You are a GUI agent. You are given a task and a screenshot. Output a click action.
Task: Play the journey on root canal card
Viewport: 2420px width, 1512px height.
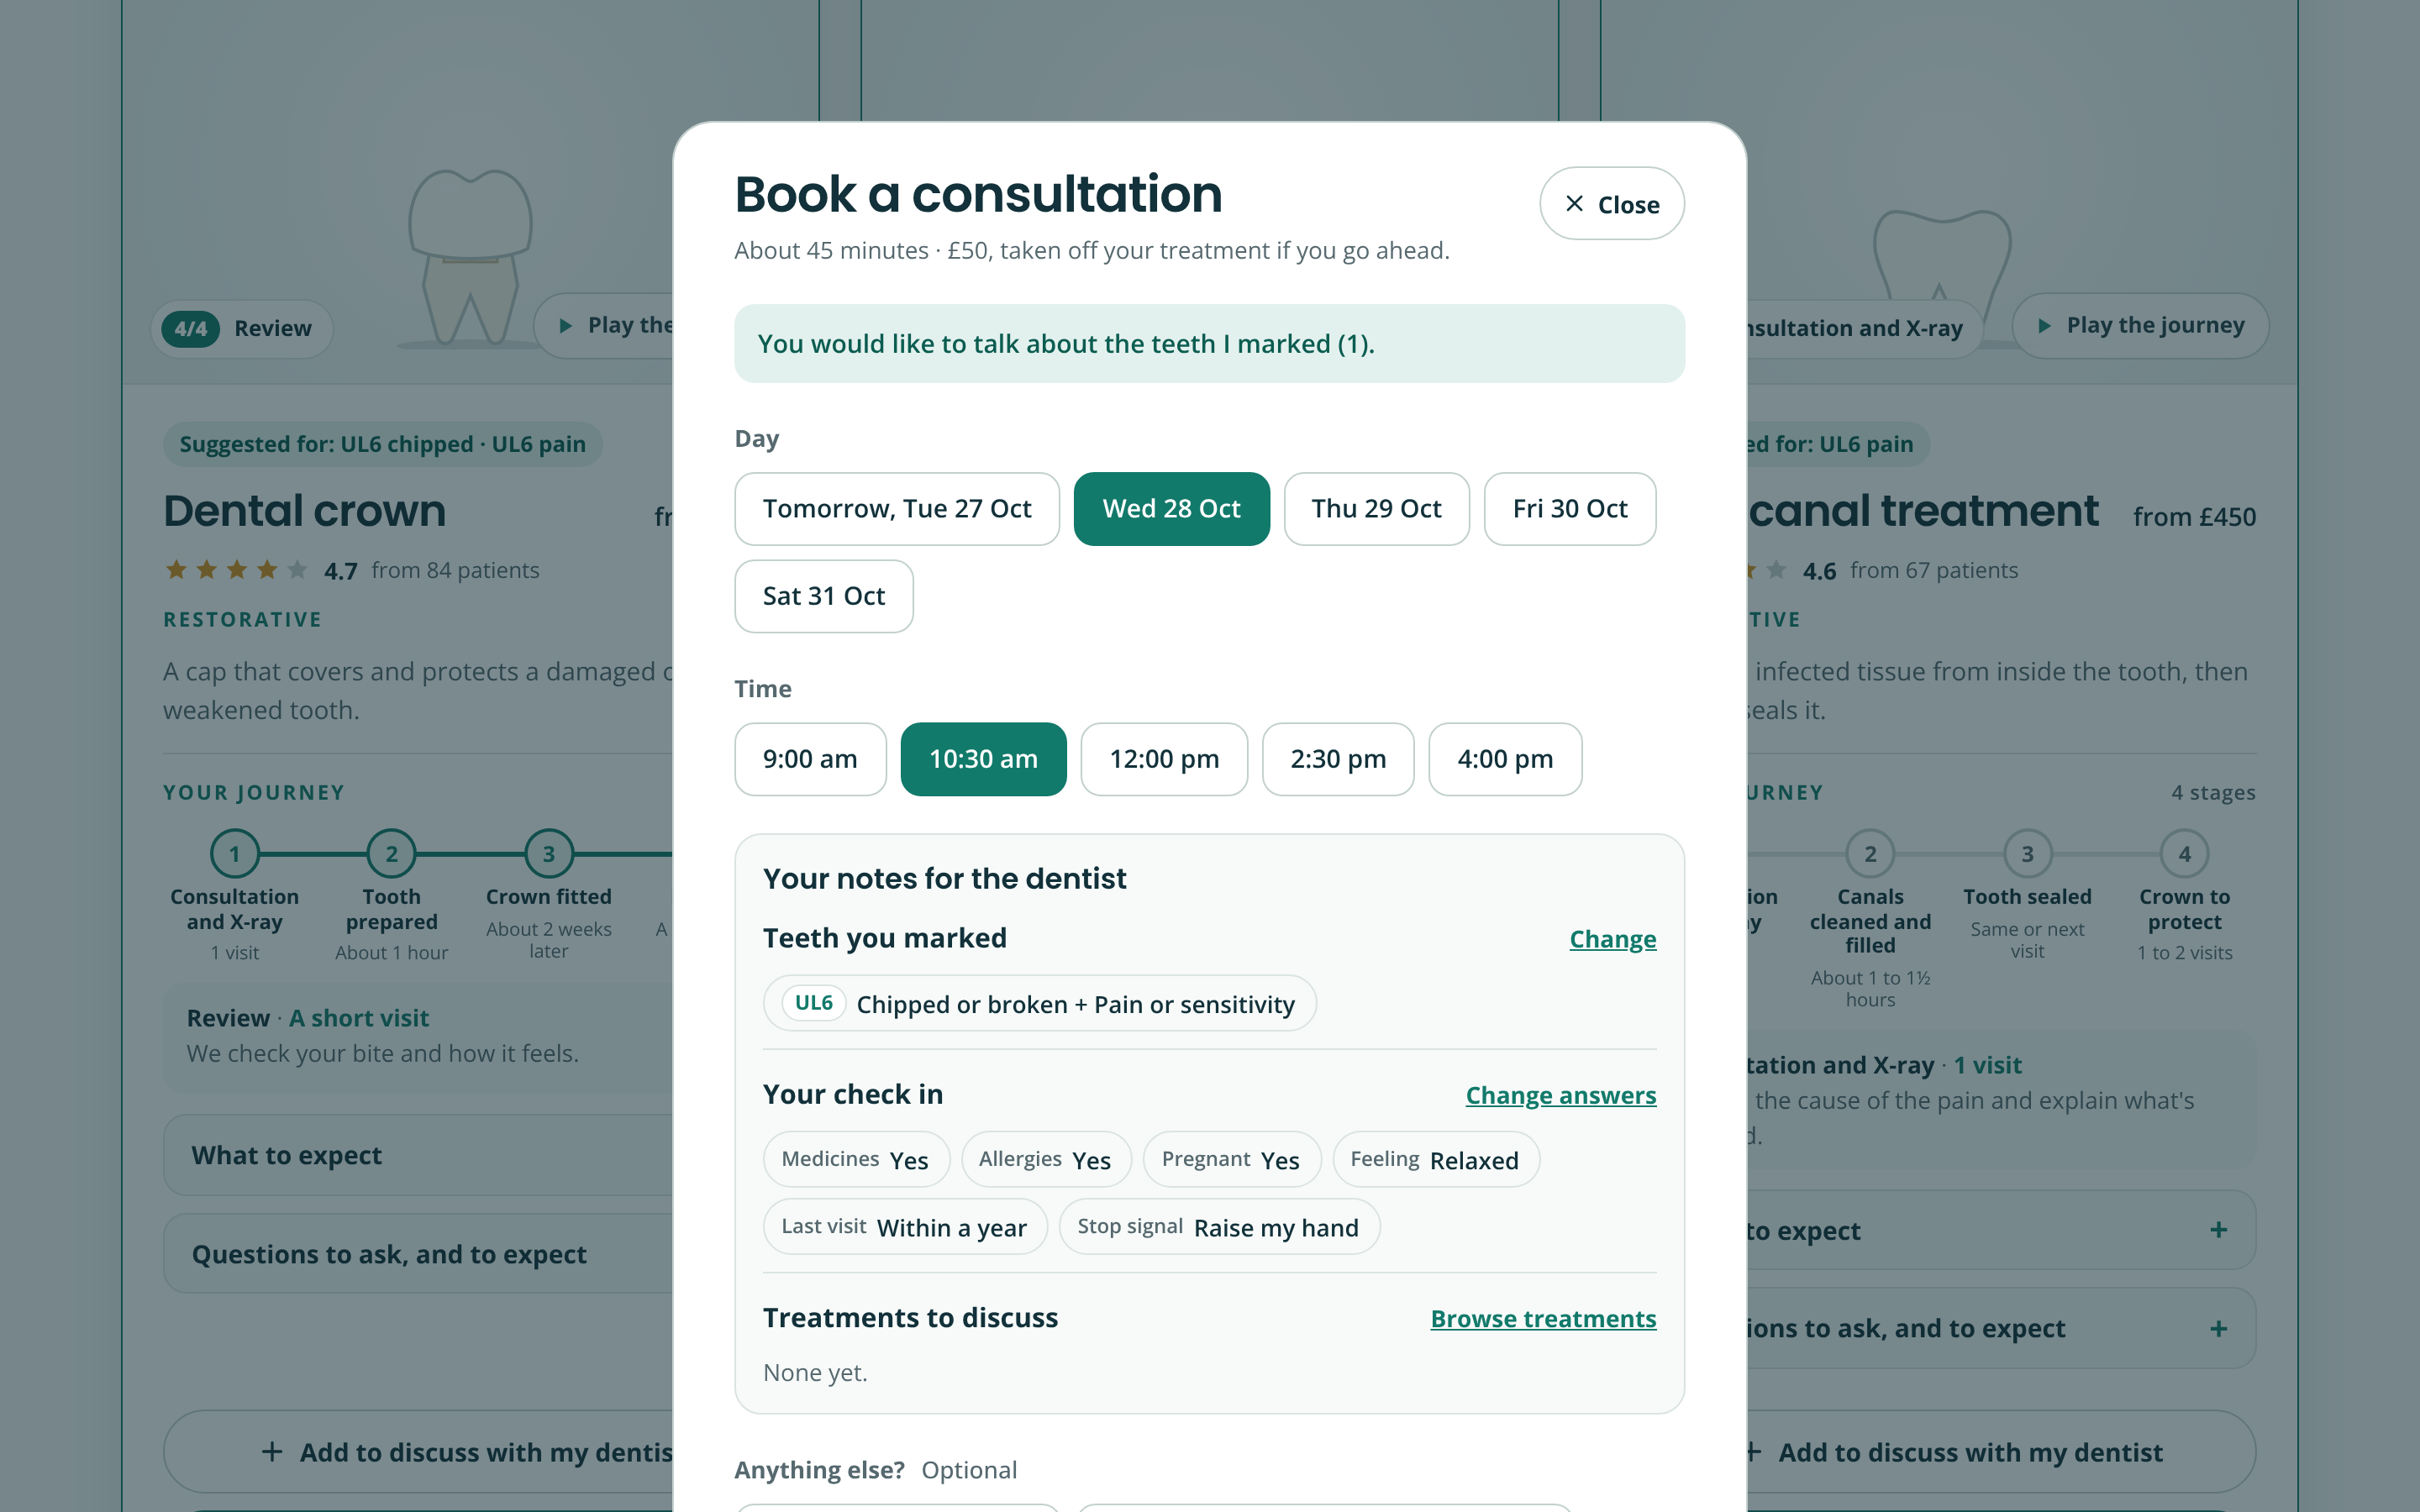(x=2140, y=325)
